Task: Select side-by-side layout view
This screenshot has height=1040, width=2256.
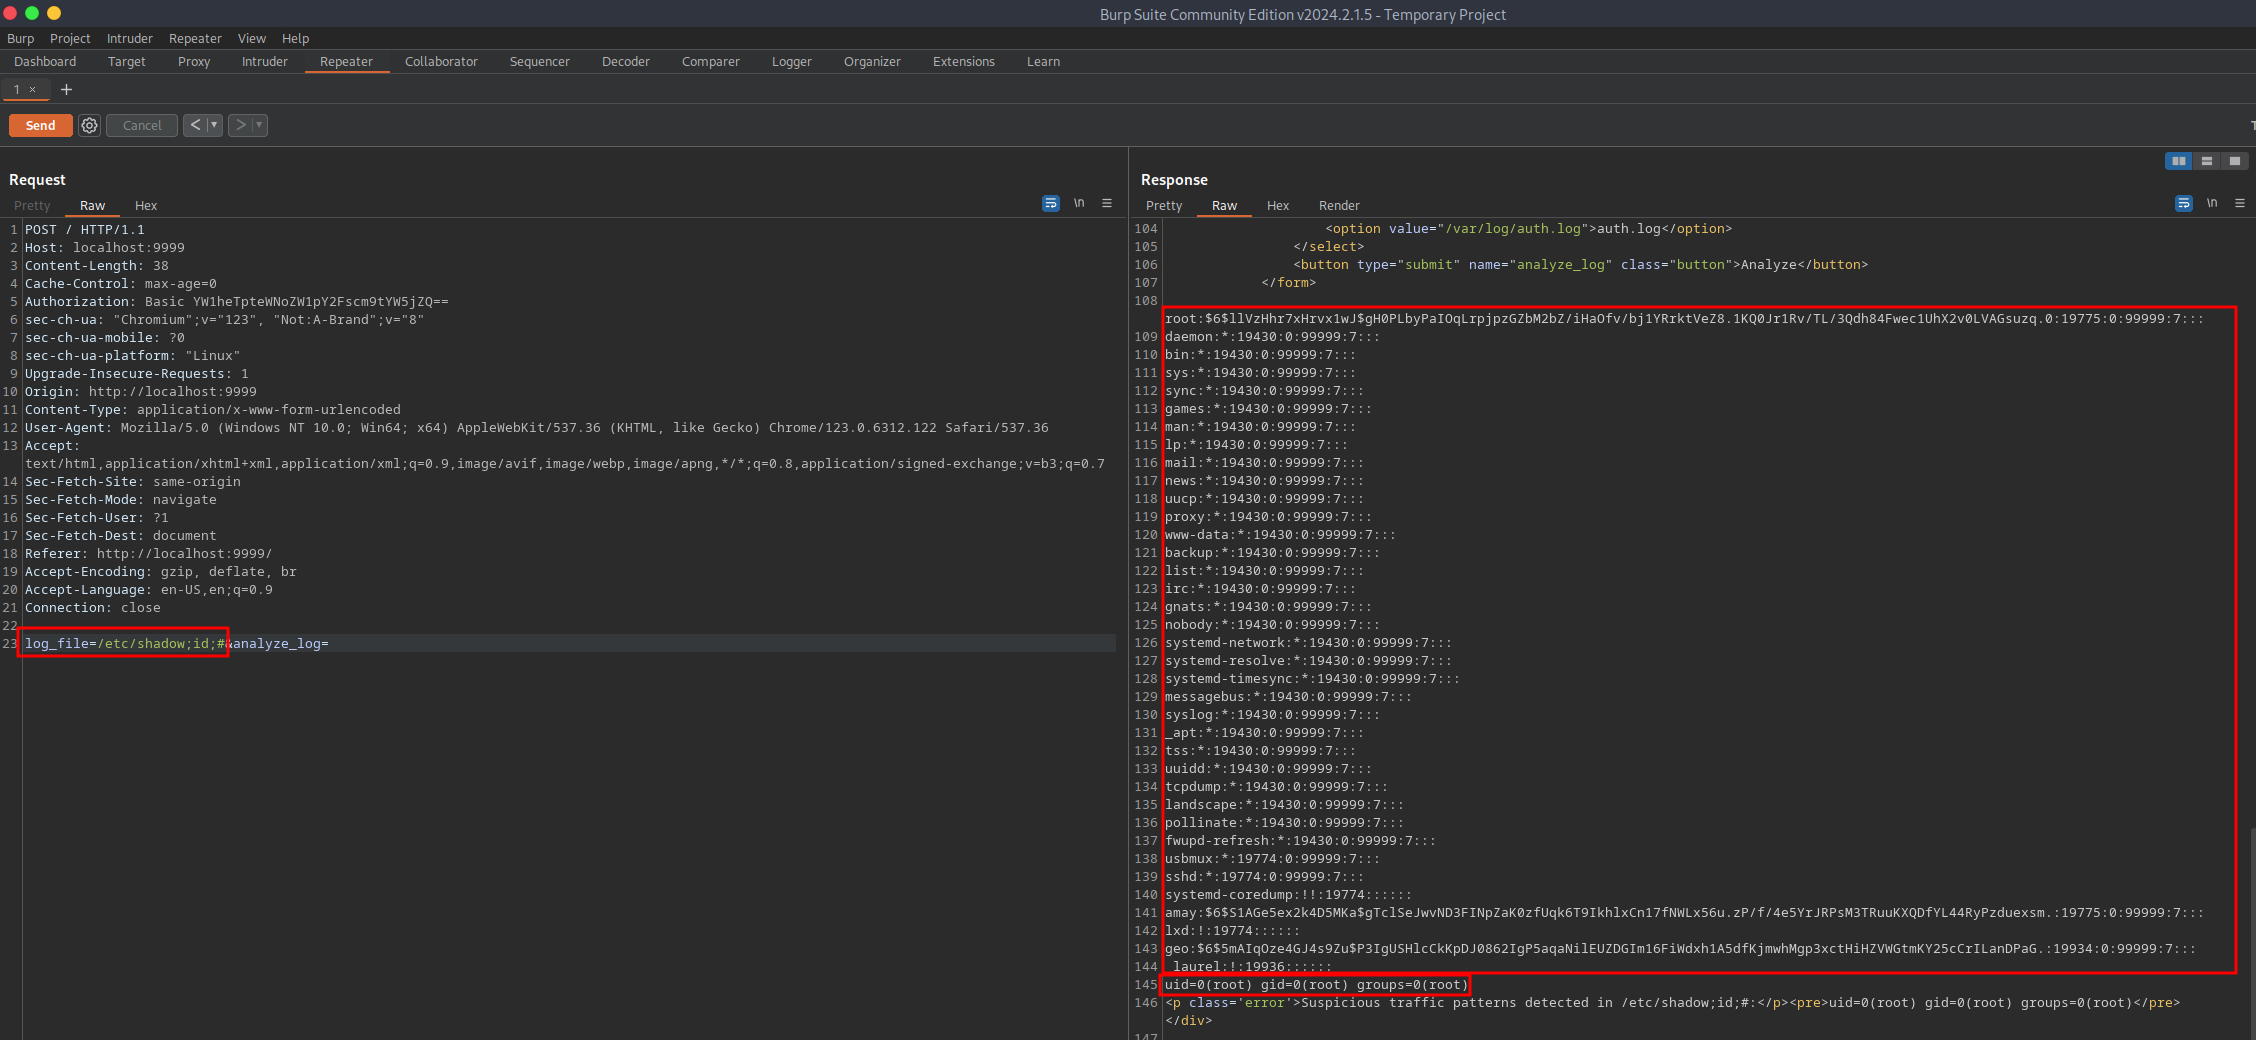Action: tap(2178, 161)
